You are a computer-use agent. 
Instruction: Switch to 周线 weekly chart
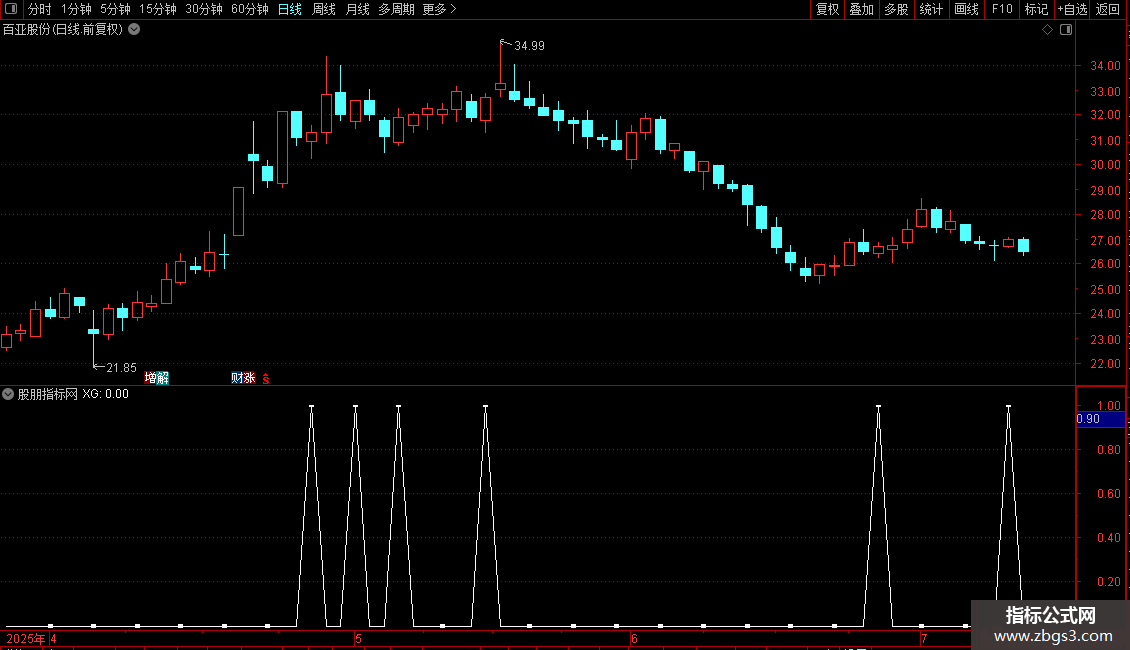tap(324, 9)
